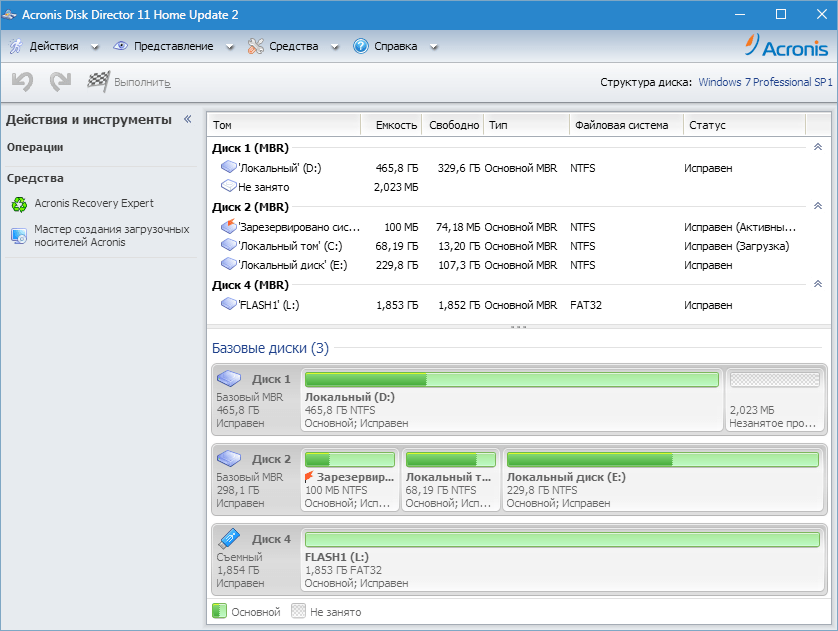Click the Не занято hatched legend swatch

[298, 611]
